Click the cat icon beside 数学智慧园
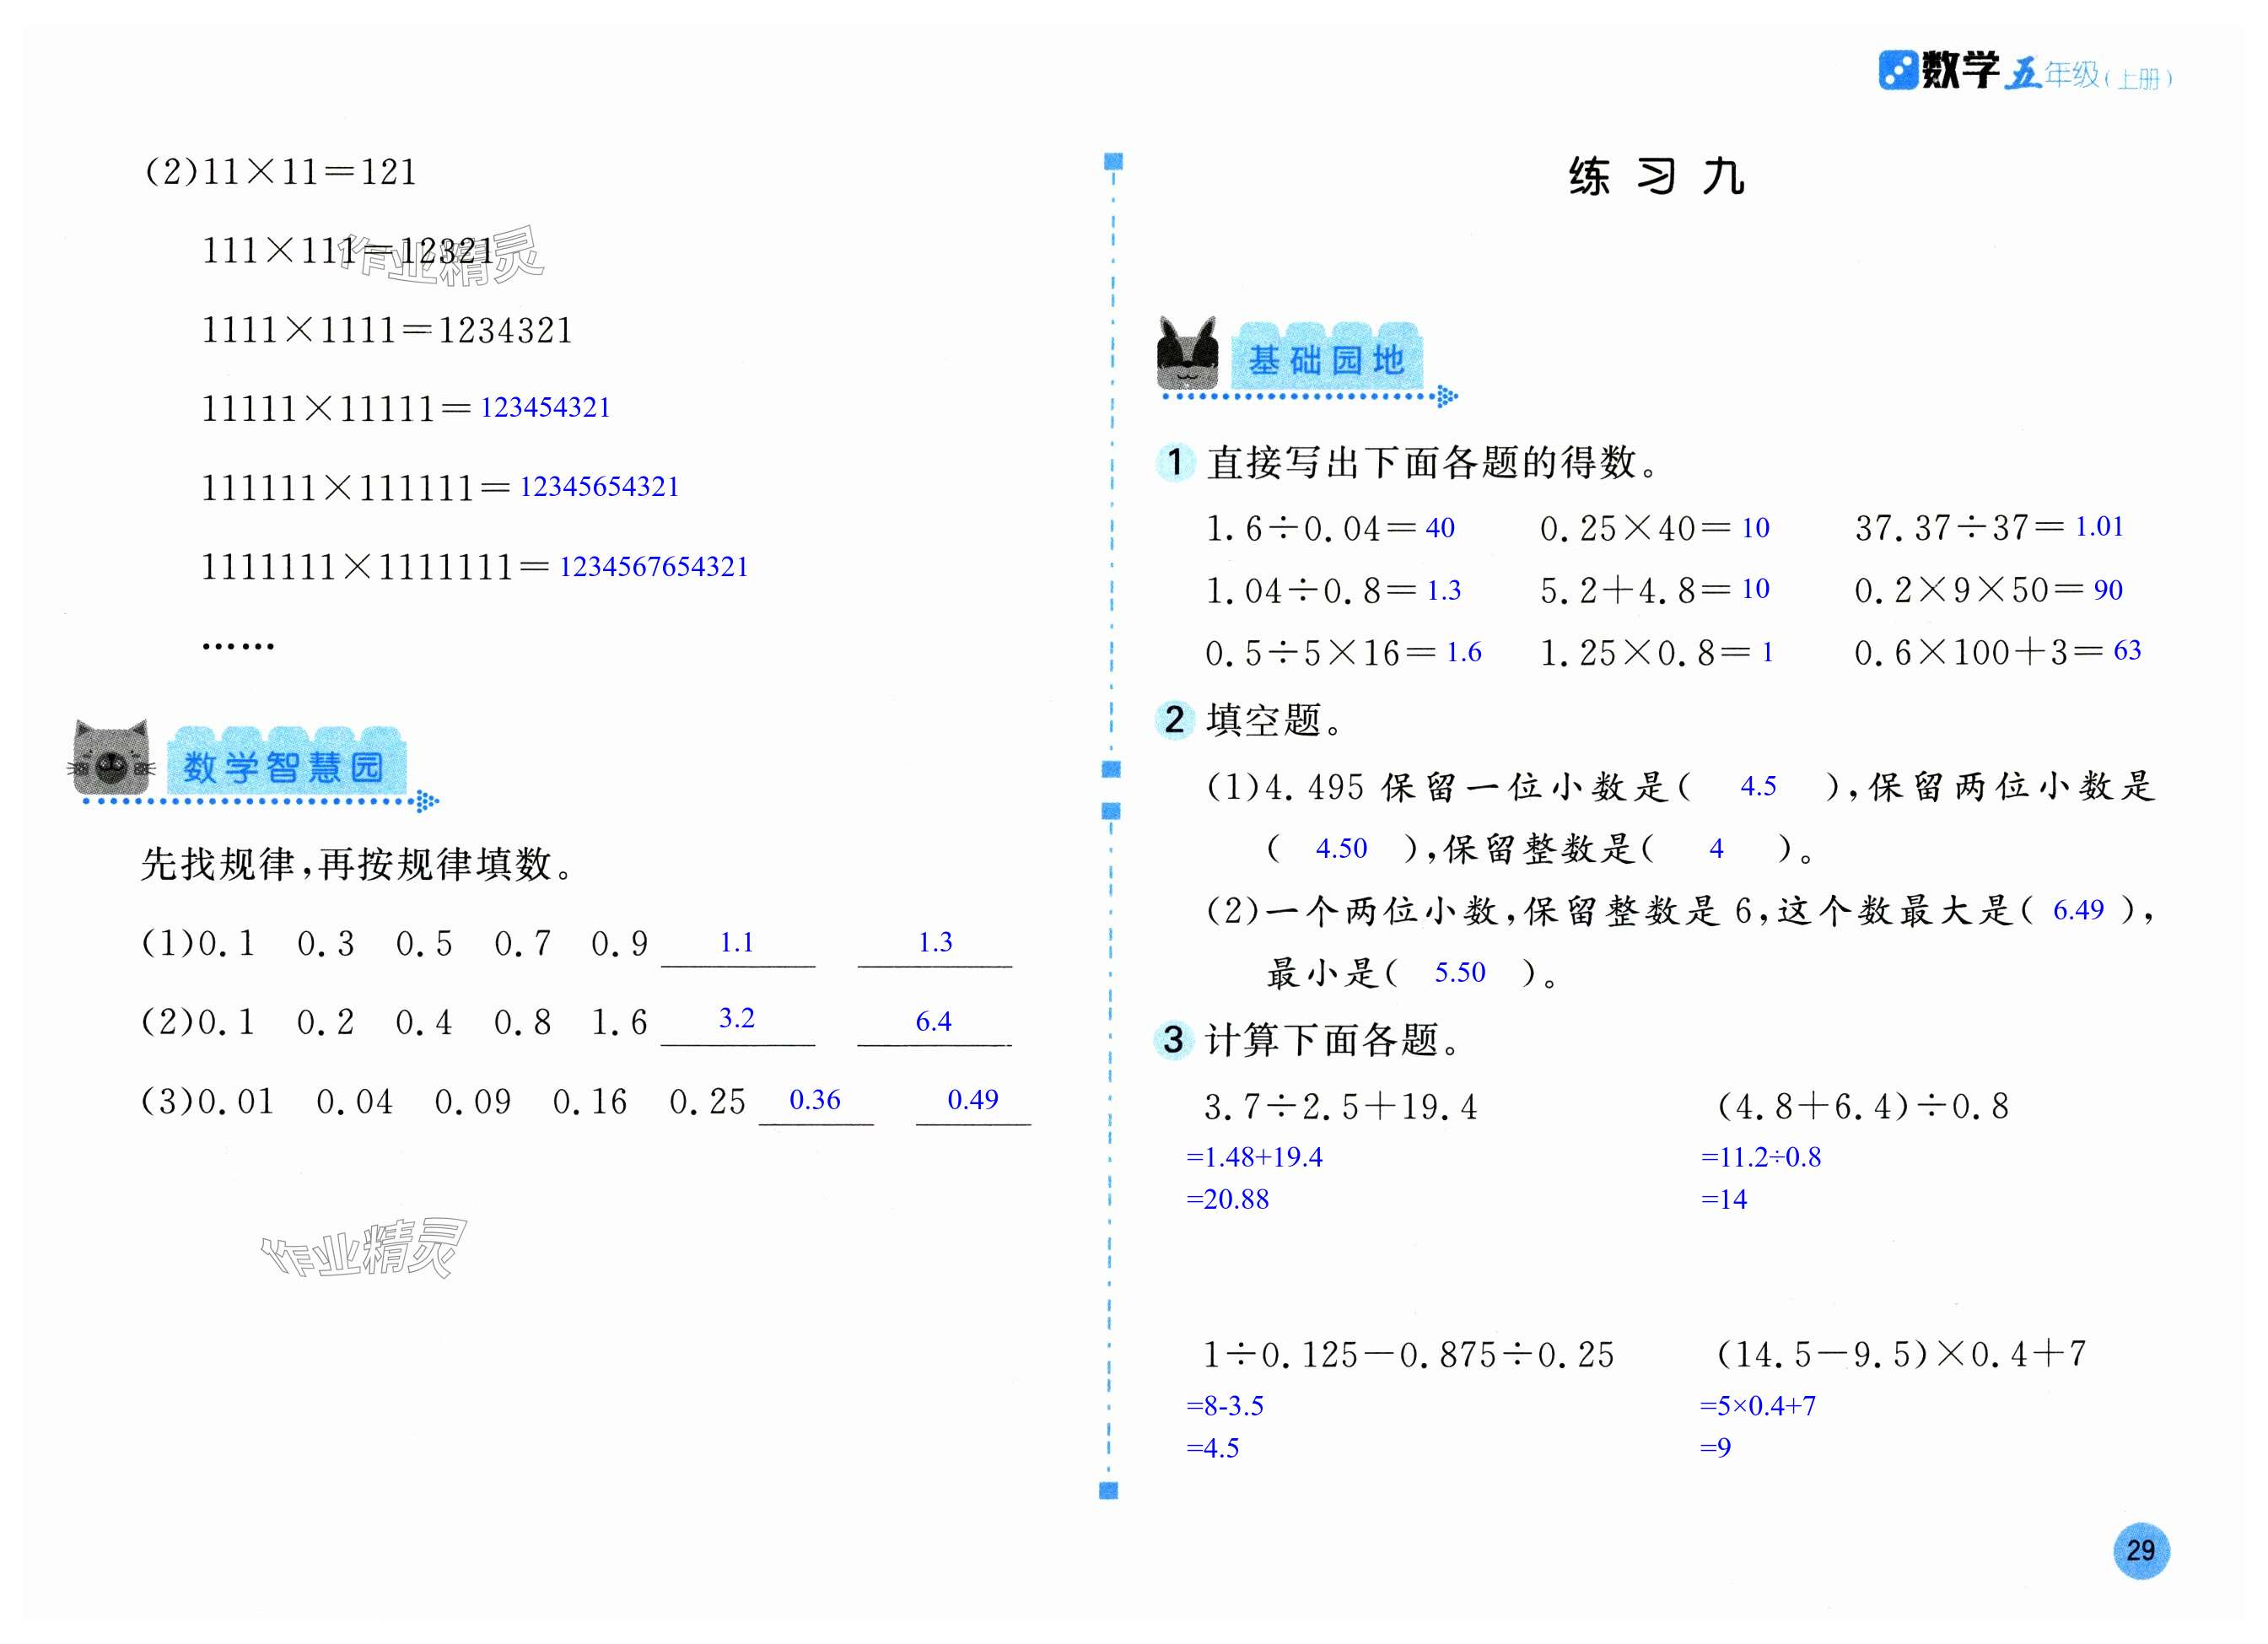This screenshot has width=2268, height=1644. coord(111,758)
